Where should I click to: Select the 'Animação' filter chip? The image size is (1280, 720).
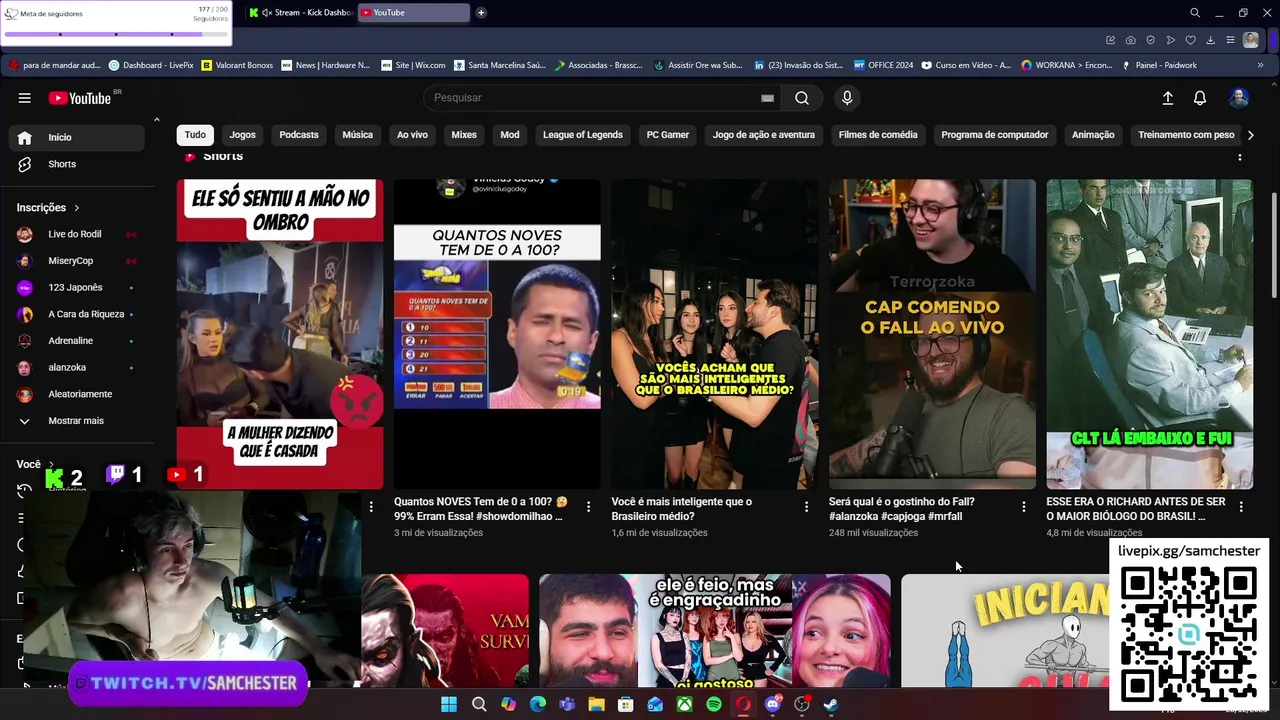[x=1093, y=135]
